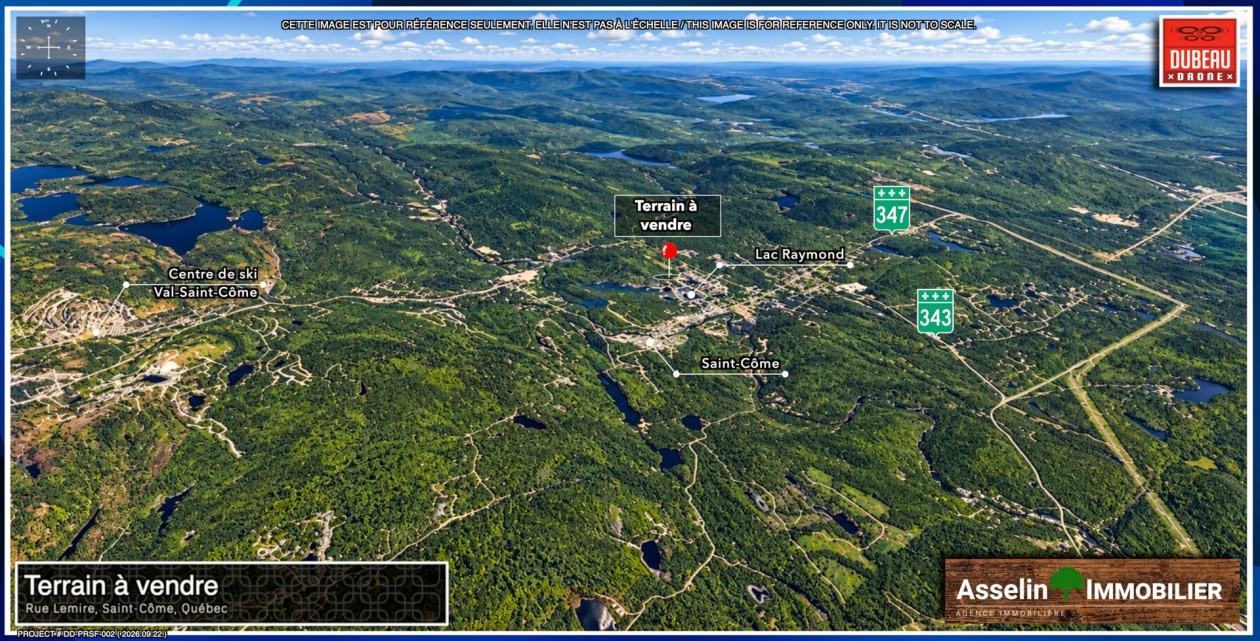
Task: Click the Rue Lemire address subtitle
Action: pyautogui.click(x=126, y=609)
